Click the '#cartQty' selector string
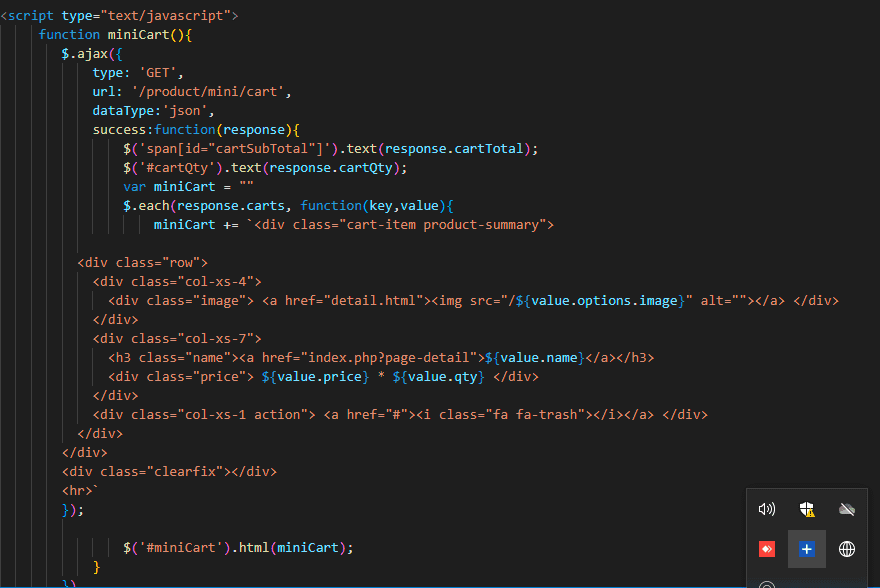Screen dimensions: 880x588 [x=166, y=167]
